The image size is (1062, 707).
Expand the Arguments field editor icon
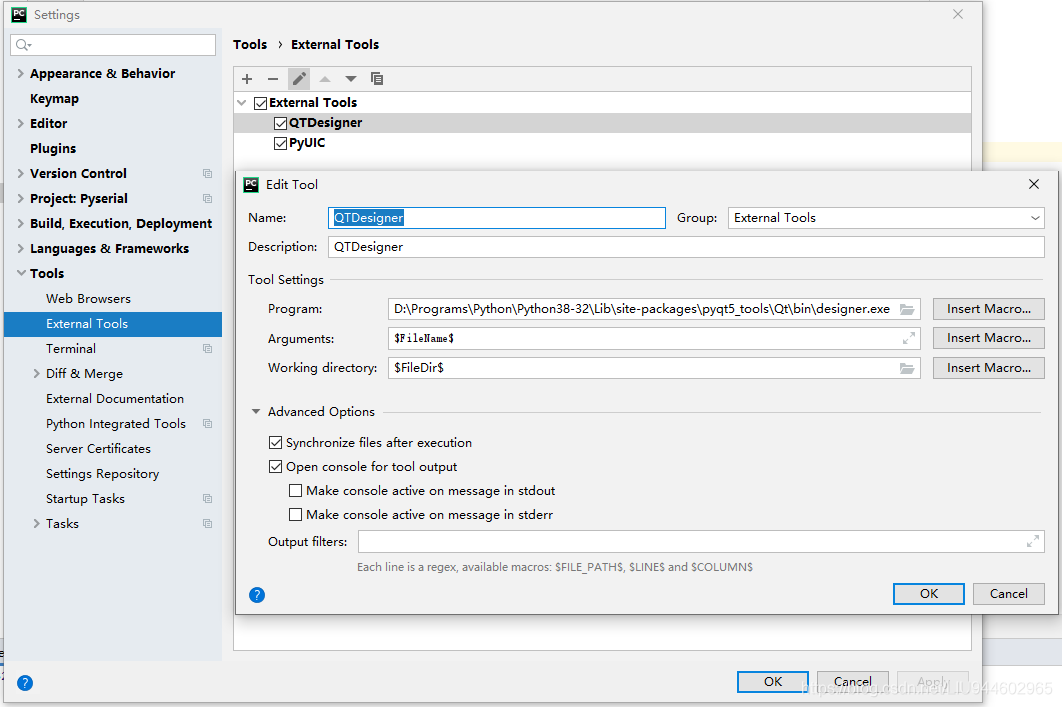pos(909,338)
